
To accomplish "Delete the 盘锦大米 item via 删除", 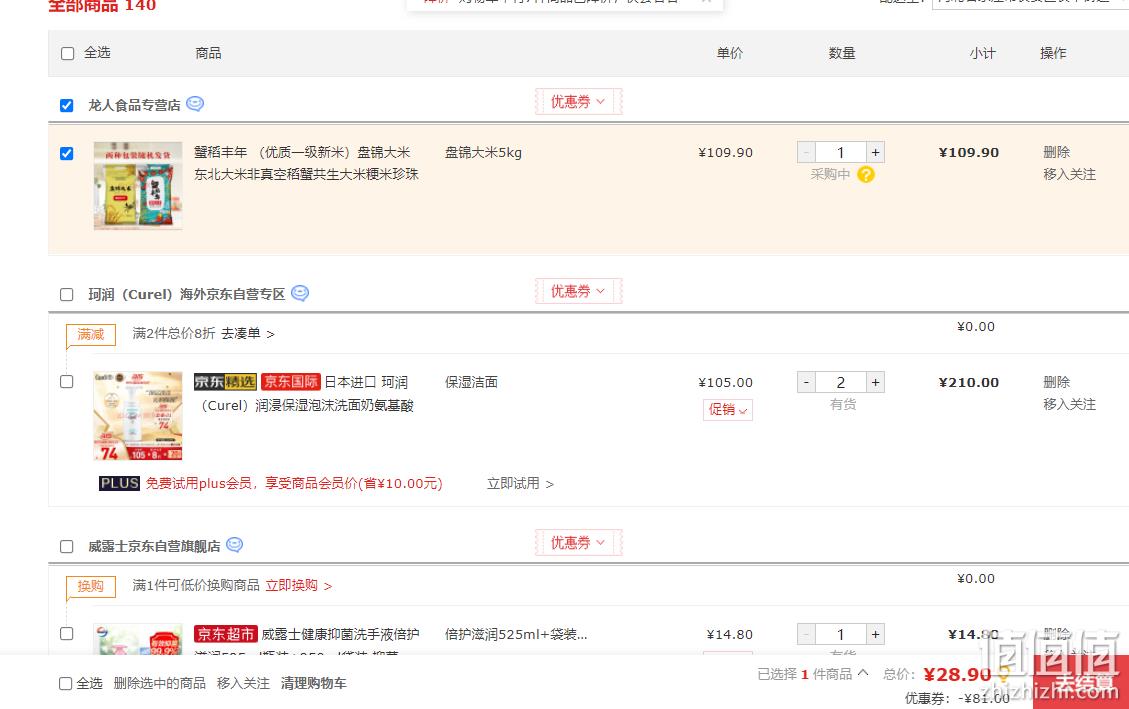I will pos(1057,152).
